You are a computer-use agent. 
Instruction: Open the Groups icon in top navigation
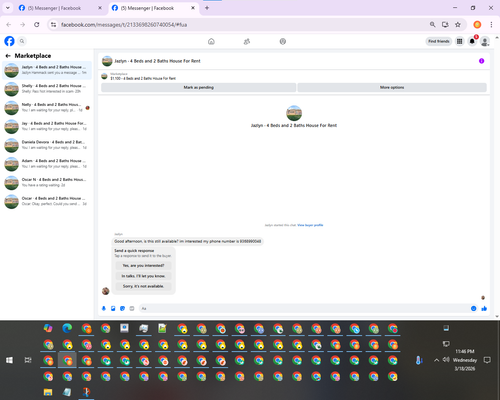[x=283, y=41]
